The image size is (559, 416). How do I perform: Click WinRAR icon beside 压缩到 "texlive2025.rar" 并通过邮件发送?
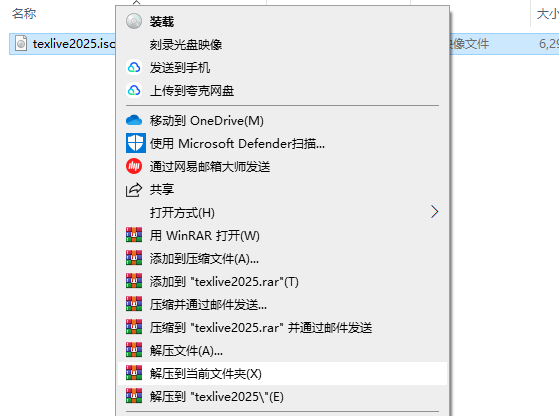(134, 327)
